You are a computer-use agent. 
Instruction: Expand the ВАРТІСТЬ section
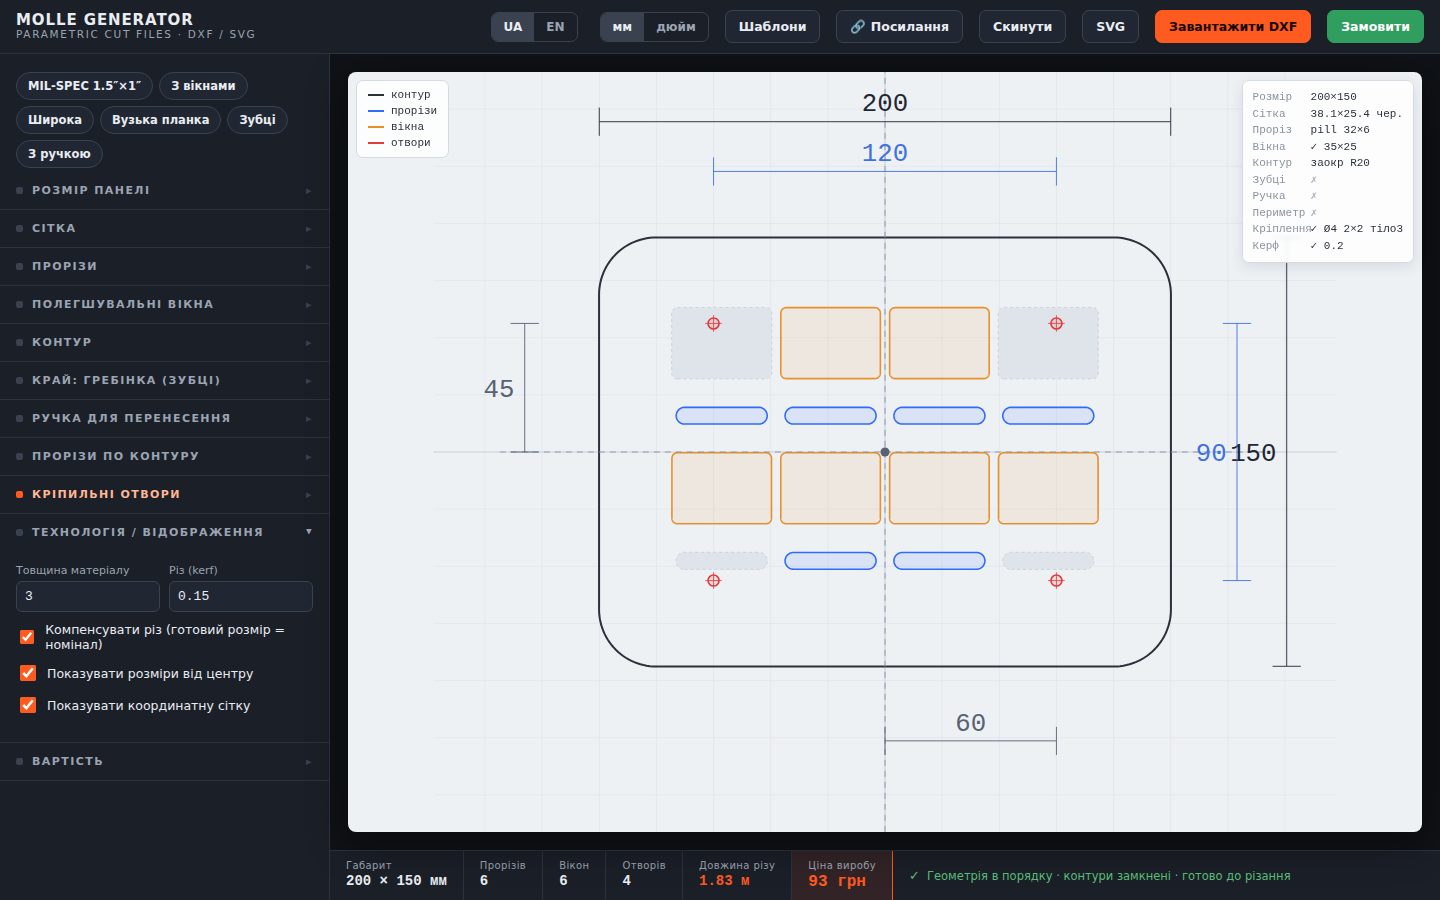[164, 761]
